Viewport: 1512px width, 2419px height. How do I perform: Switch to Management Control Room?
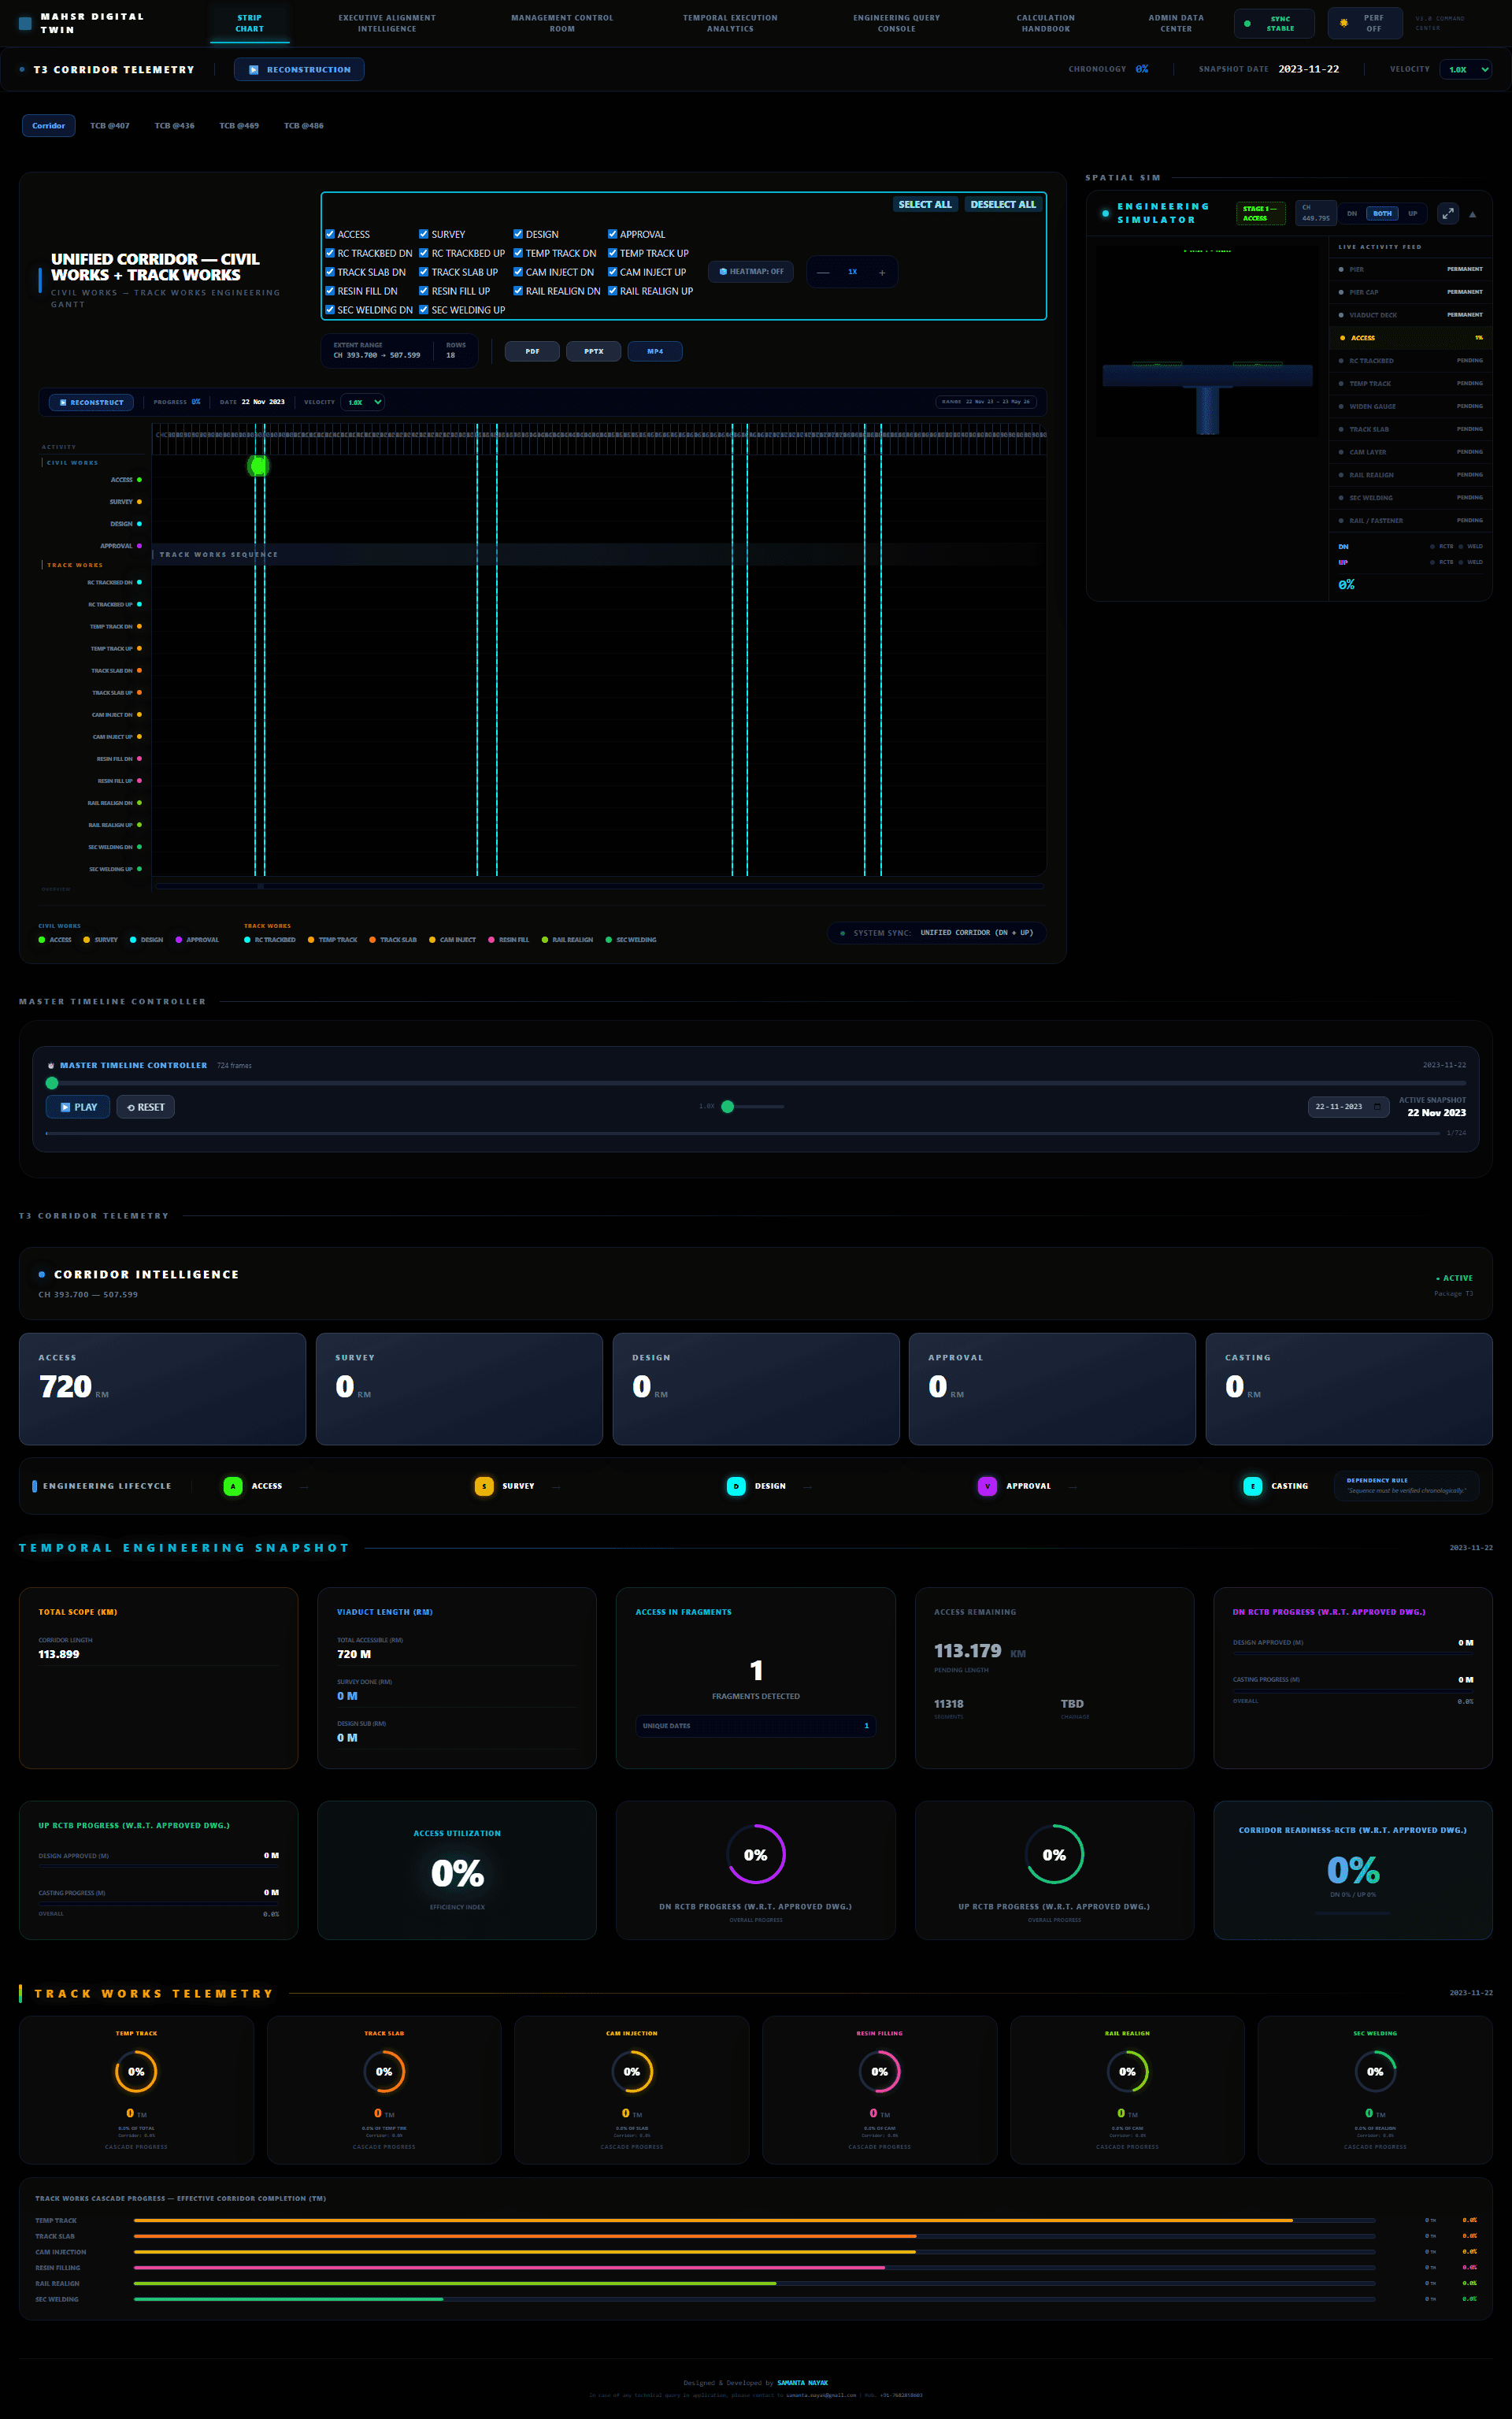[x=562, y=23]
